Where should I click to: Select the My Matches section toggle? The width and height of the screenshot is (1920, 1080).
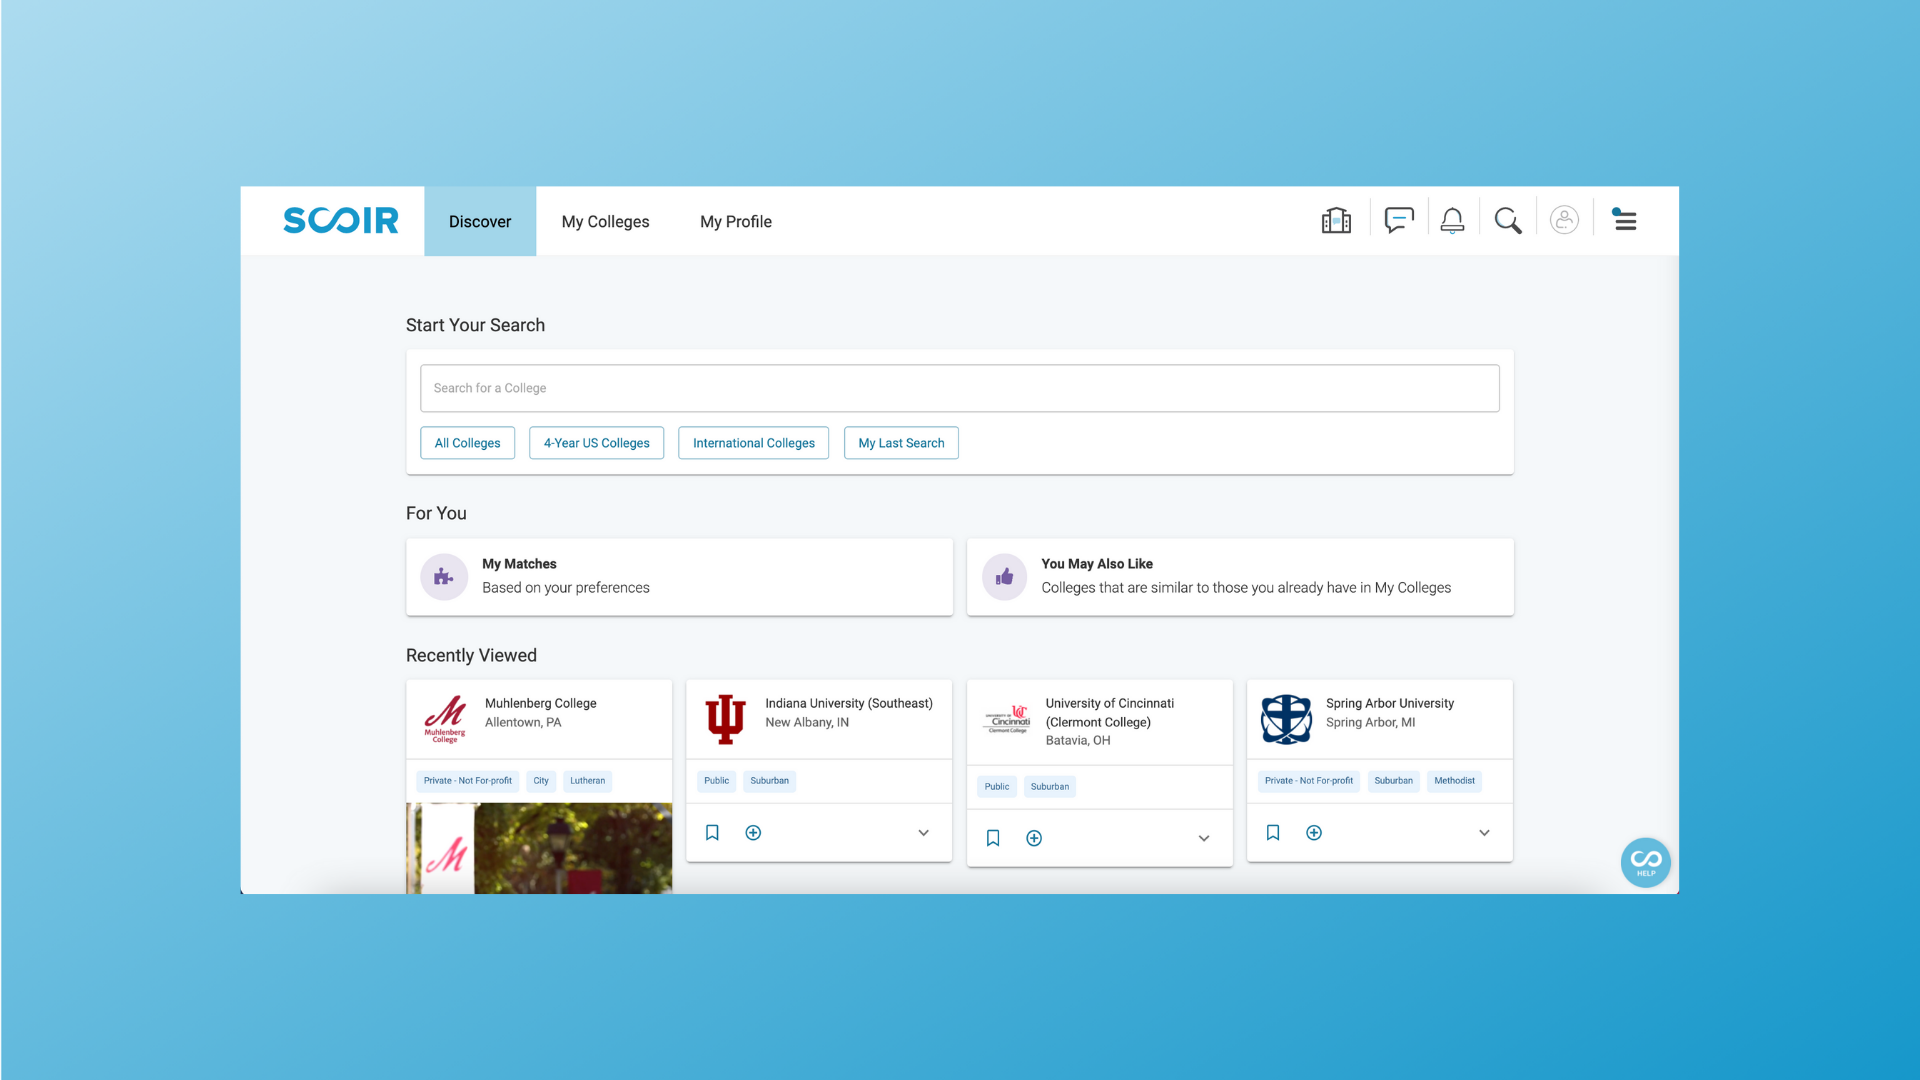[x=679, y=576]
